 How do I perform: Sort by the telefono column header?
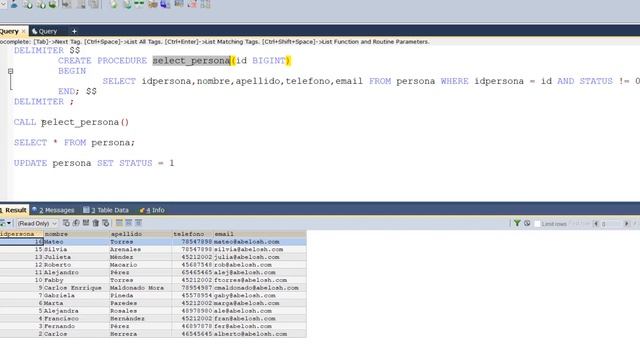193,234
